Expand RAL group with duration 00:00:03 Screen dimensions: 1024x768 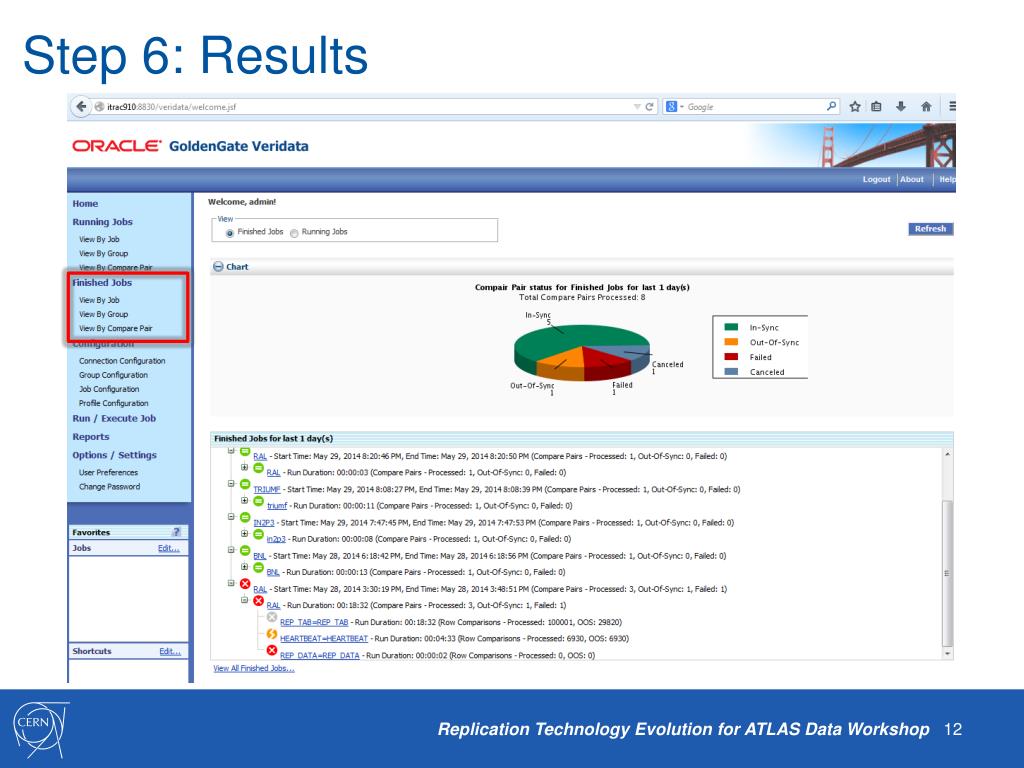pyautogui.click(x=244, y=468)
